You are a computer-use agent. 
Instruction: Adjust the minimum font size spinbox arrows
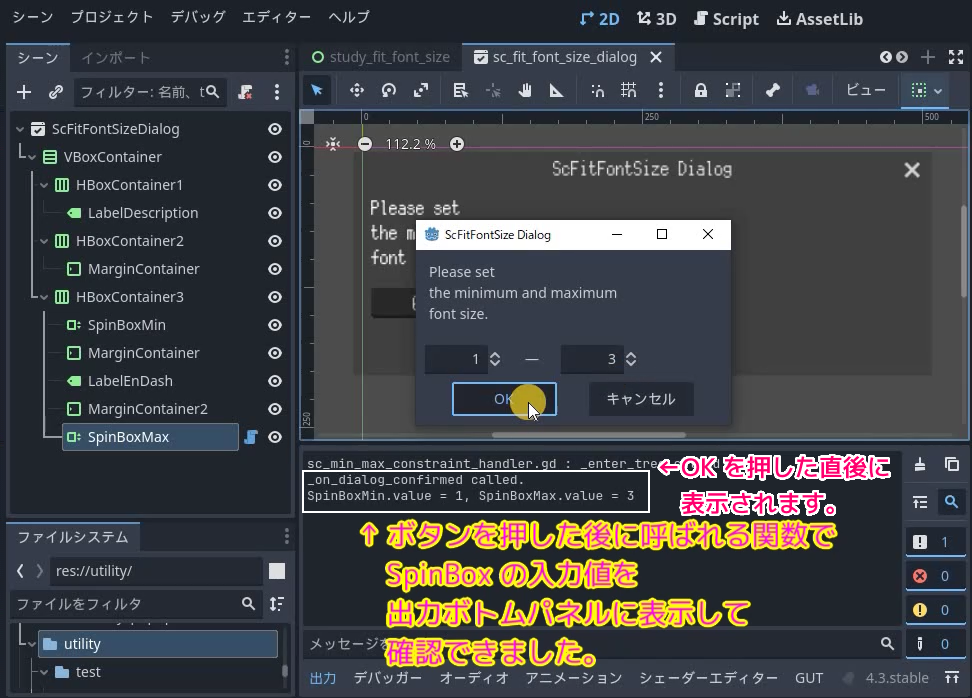pyautogui.click(x=495, y=359)
